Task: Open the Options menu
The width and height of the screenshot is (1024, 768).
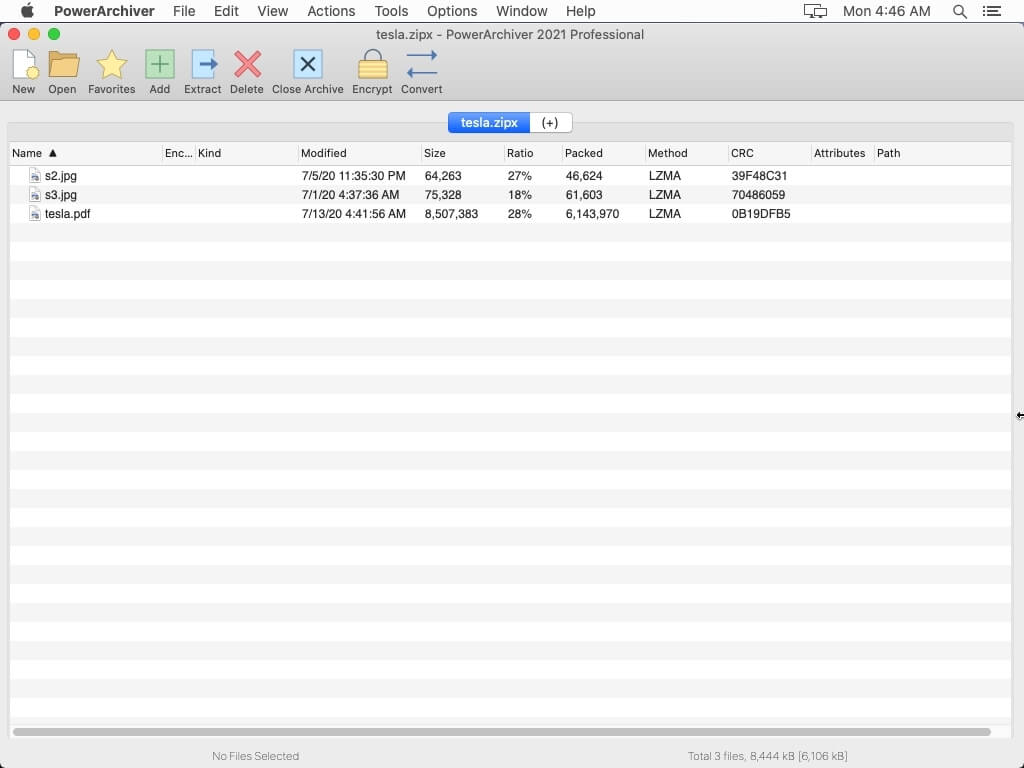Action: tap(452, 11)
